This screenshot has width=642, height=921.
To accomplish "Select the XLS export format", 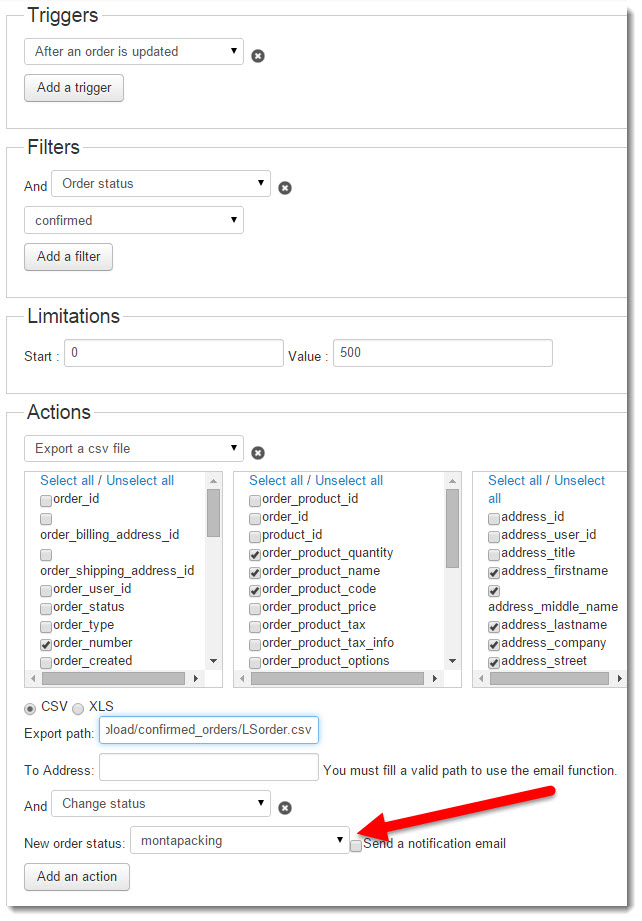I will click(x=77, y=708).
